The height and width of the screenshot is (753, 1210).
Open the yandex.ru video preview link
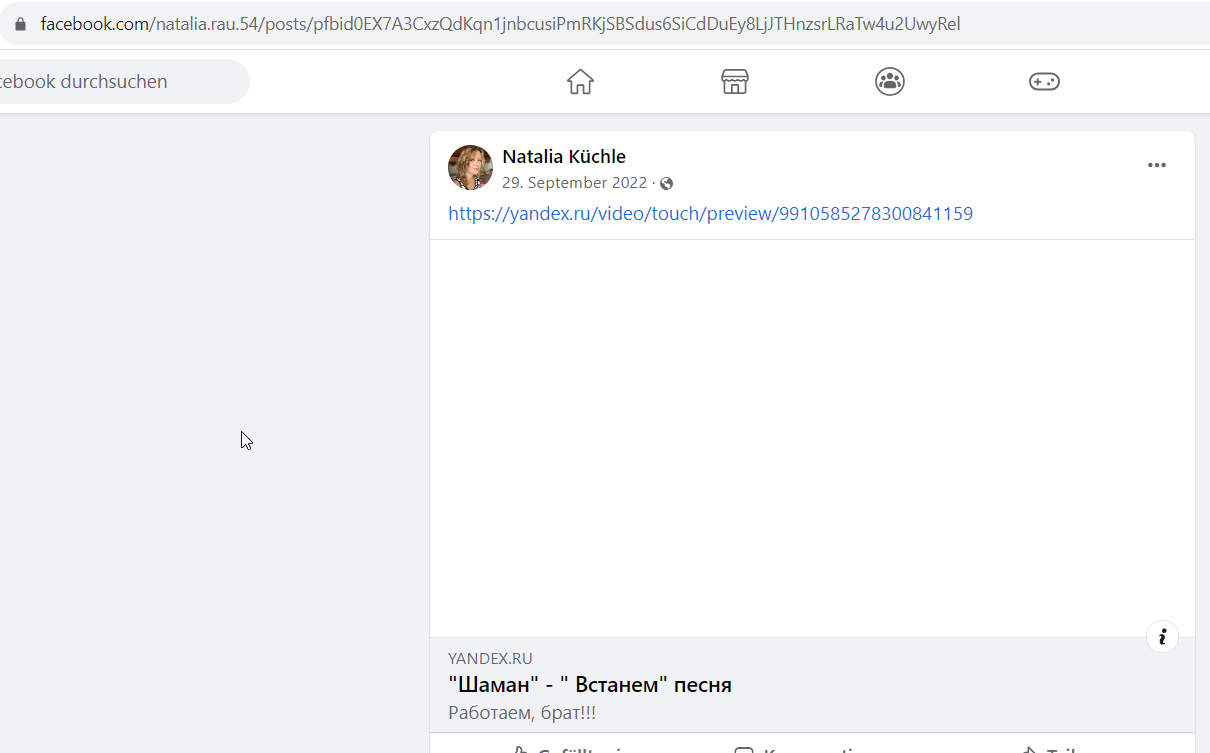tap(710, 213)
